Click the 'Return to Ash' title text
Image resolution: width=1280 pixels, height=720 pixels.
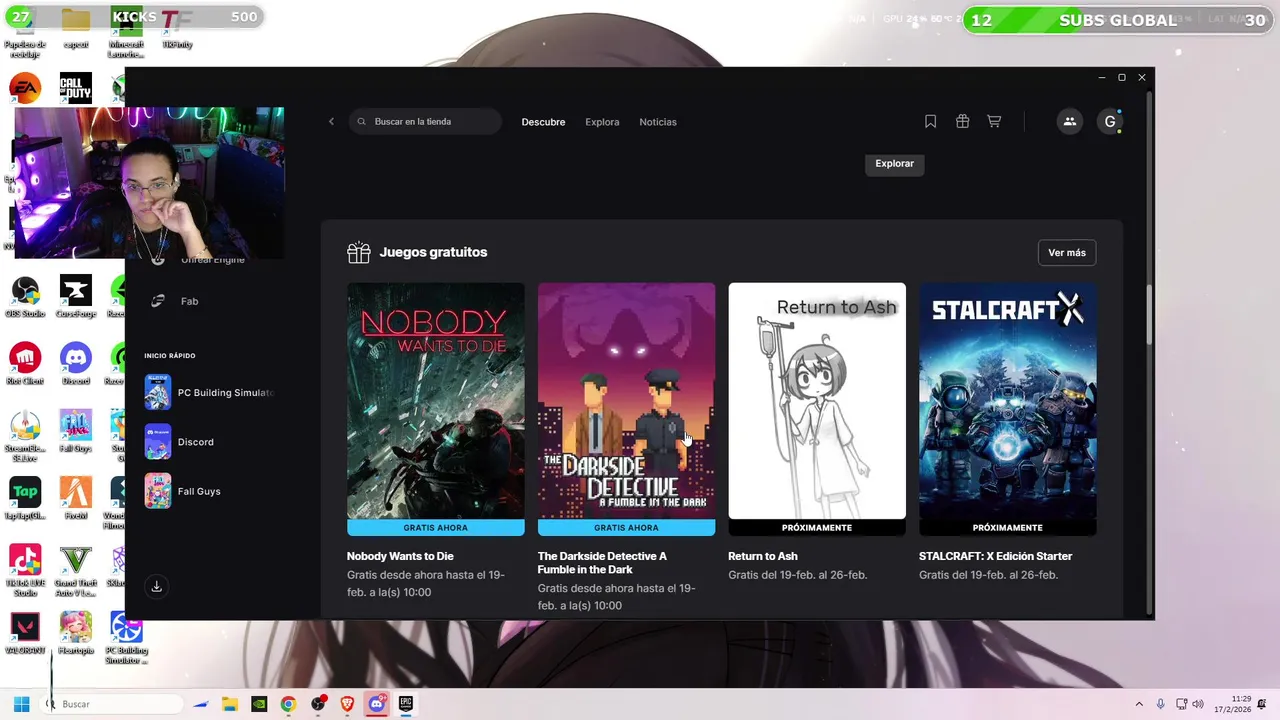763,556
